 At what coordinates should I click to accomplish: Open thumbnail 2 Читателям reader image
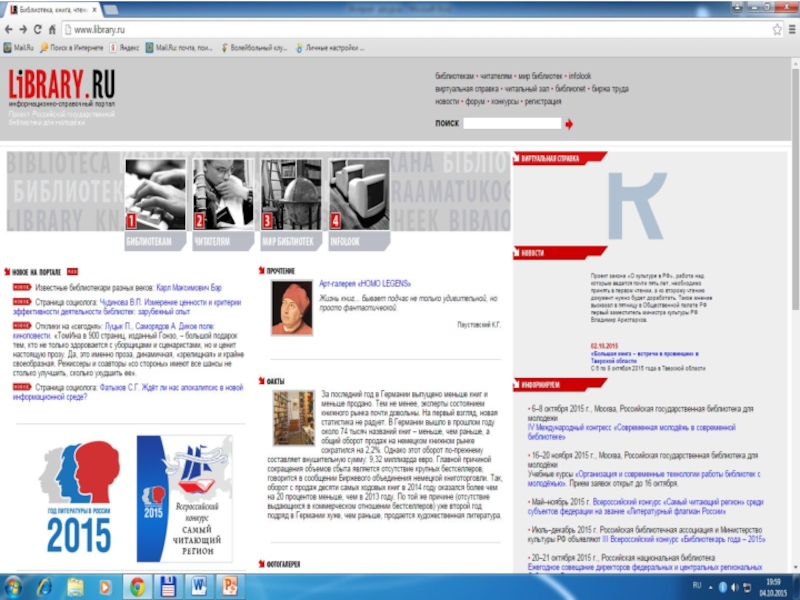point(223,194)
